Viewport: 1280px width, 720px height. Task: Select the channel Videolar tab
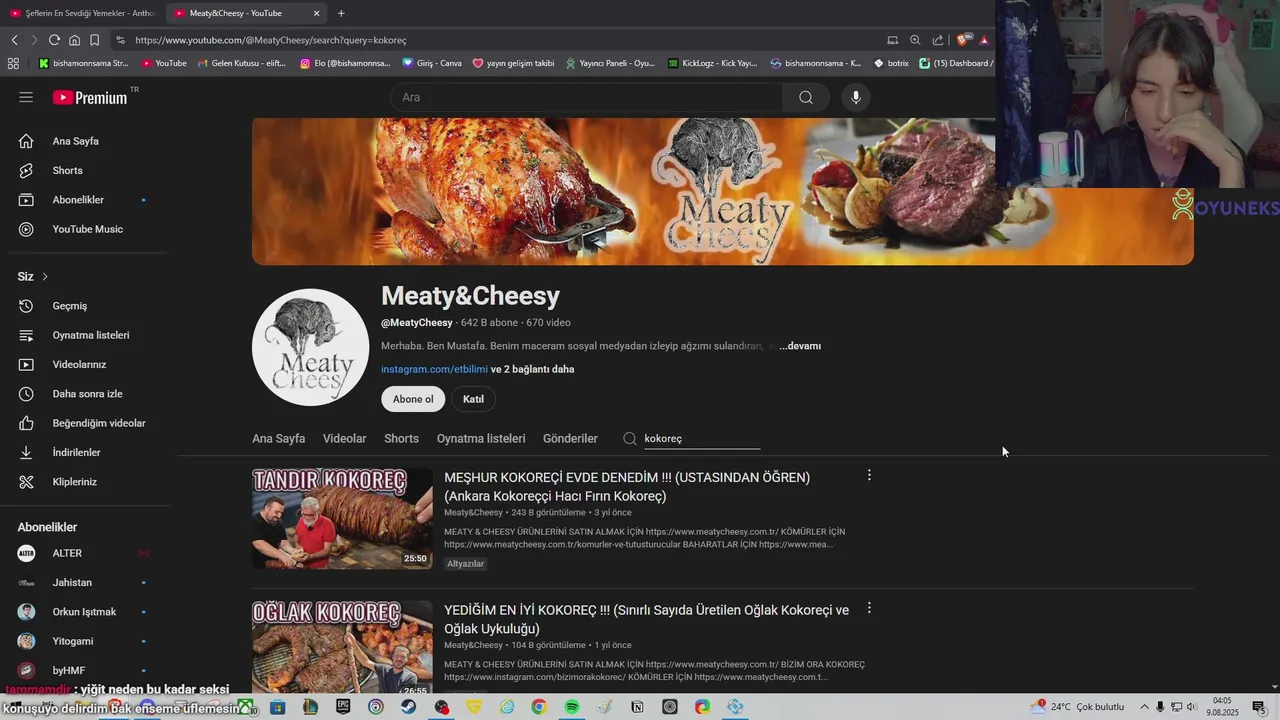(x=344, y=439)
